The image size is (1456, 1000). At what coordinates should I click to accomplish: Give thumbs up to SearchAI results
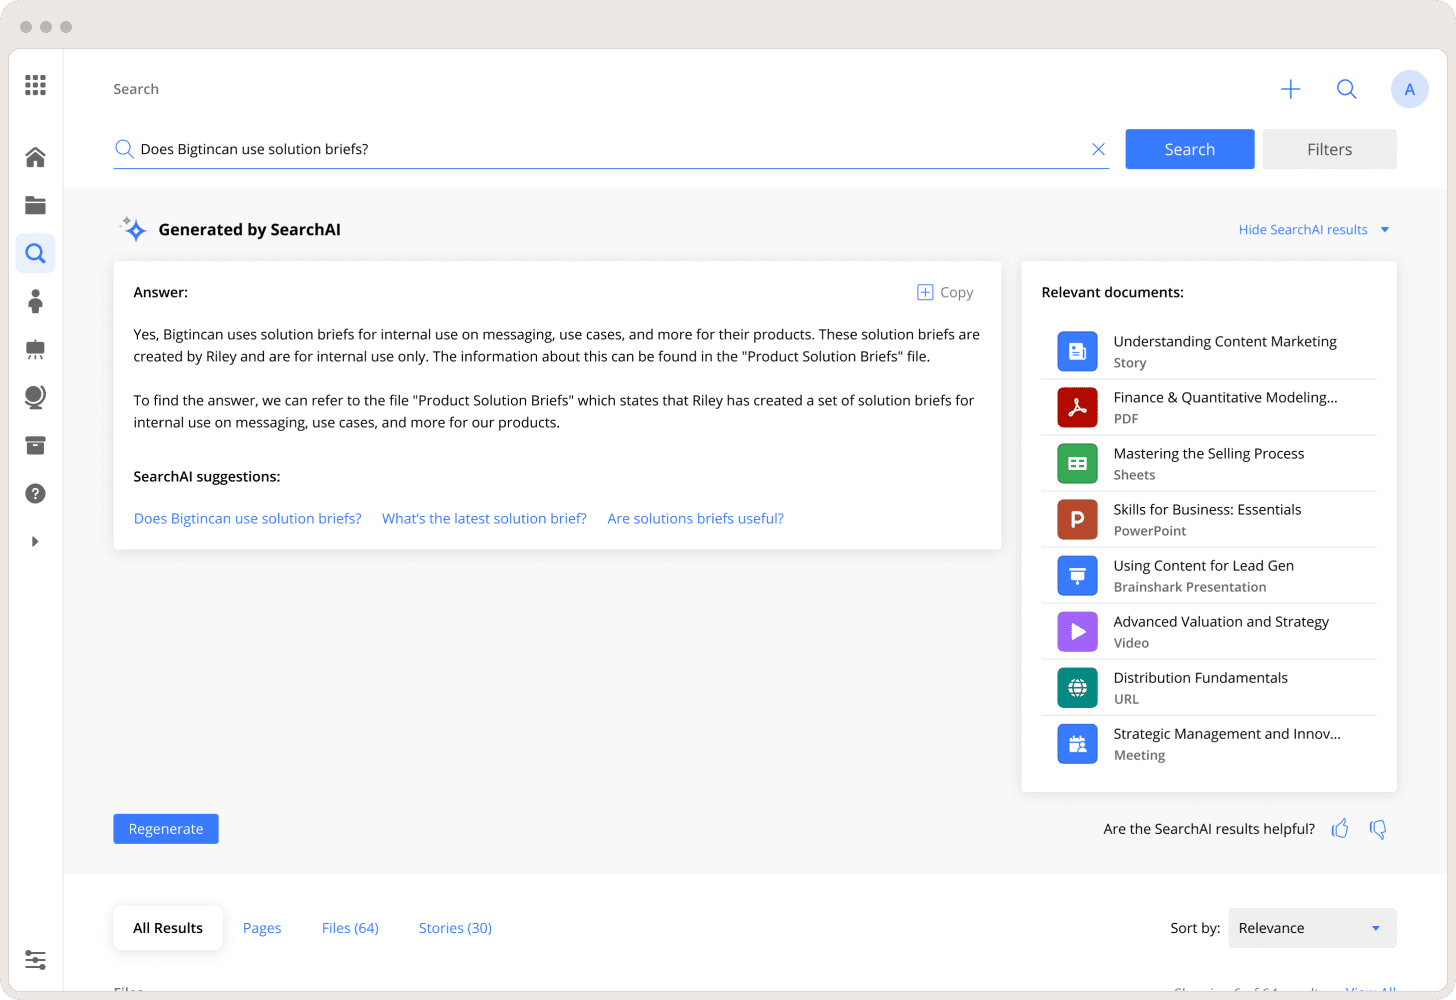[1340, 829]
